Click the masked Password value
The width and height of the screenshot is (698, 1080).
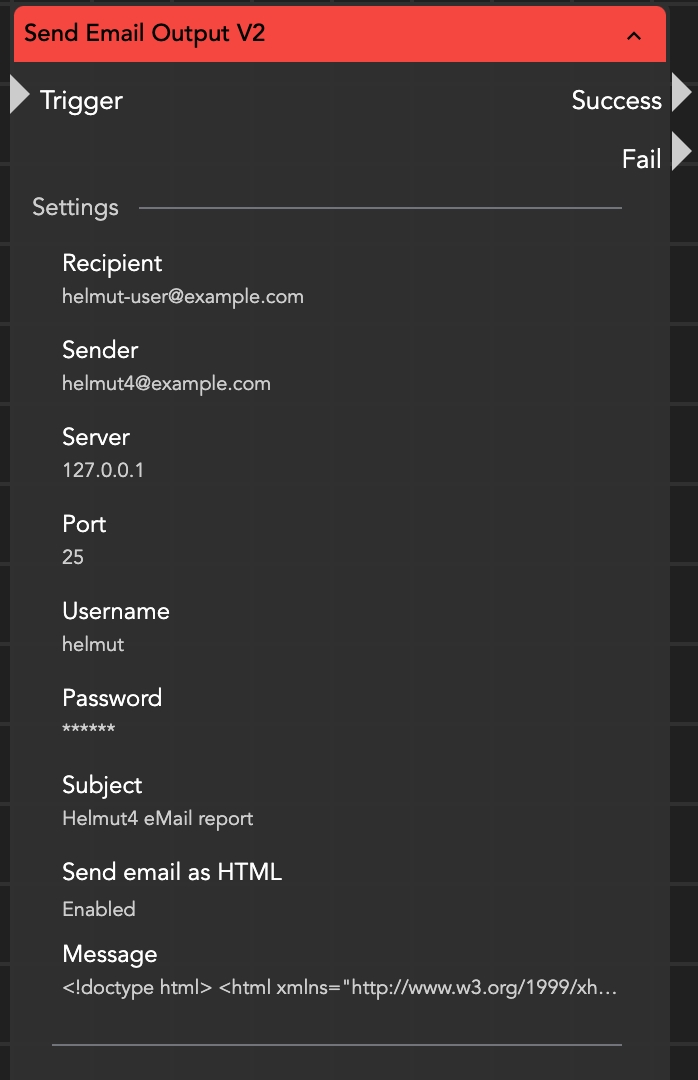[88, 730]
